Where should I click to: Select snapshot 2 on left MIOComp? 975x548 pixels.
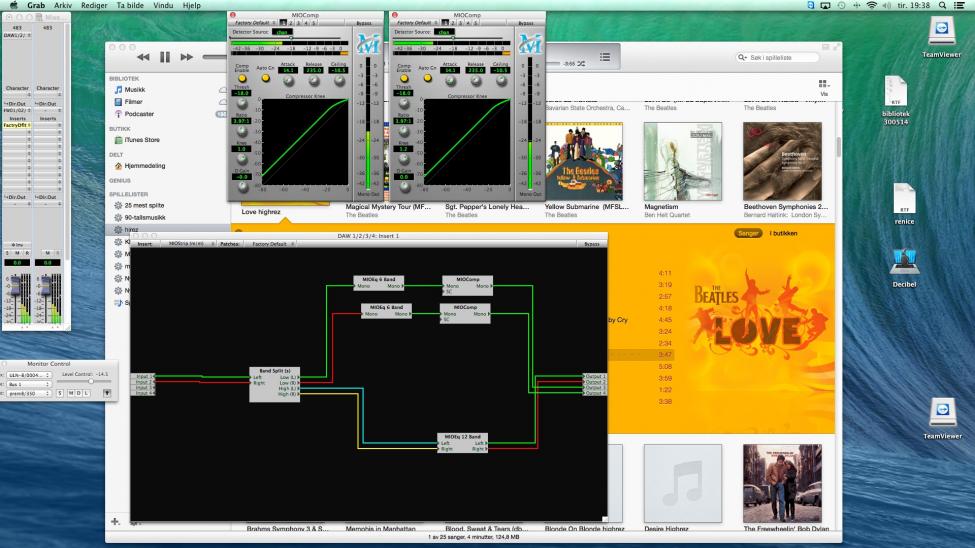click(290, 23)
